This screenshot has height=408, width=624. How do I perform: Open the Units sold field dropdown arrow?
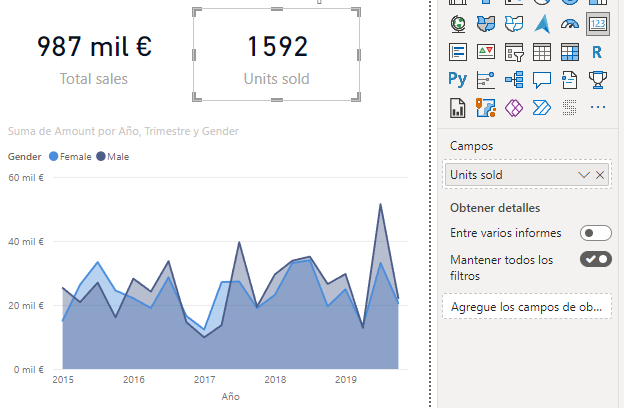(x=584, y=175)
